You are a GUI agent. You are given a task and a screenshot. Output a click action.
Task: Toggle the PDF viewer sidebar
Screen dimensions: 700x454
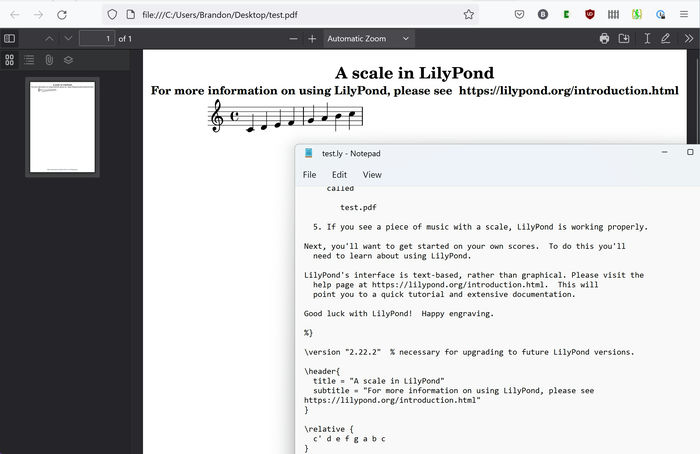pyautogui.click(x=10, y=38)
